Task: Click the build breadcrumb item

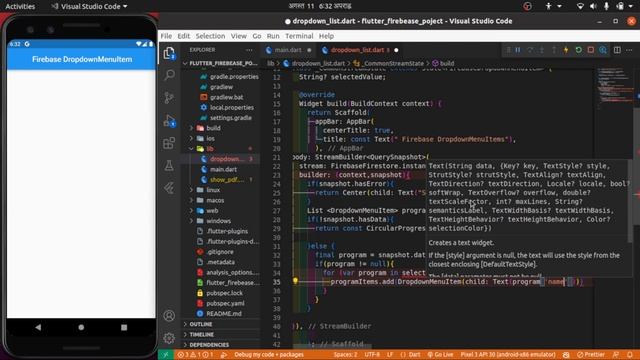Action: (x=443, y=63)
